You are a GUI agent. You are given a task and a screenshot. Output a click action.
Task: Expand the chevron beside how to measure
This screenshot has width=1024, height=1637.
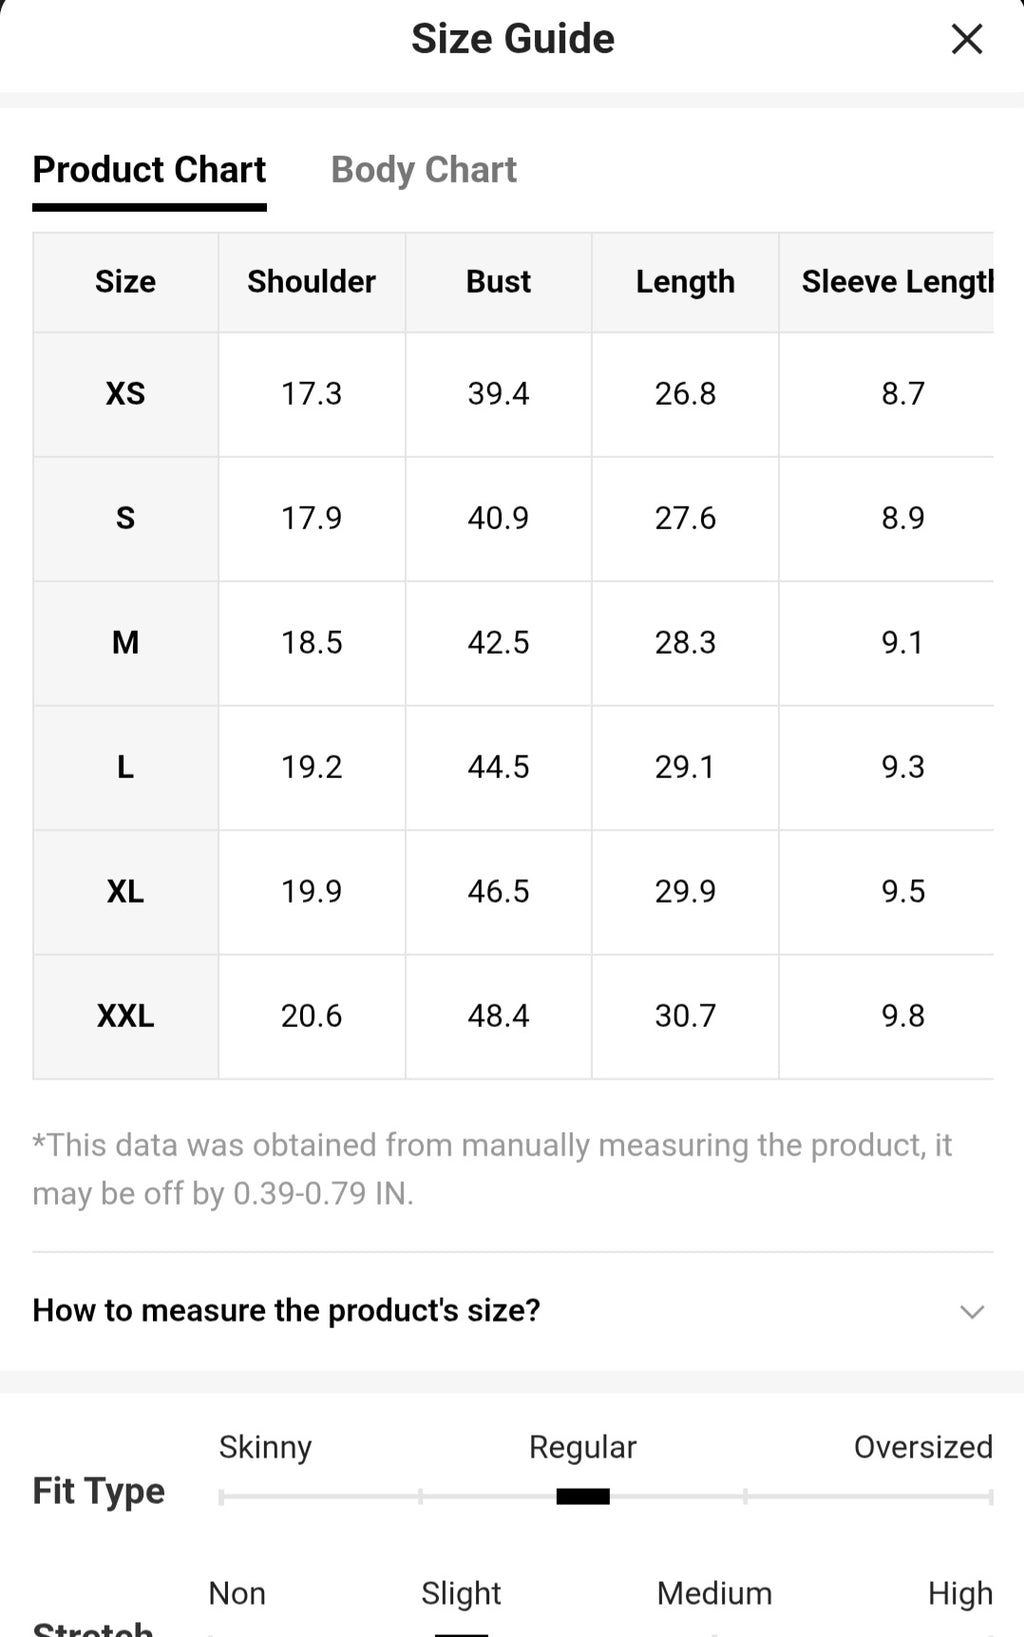tap(972, 1311)
